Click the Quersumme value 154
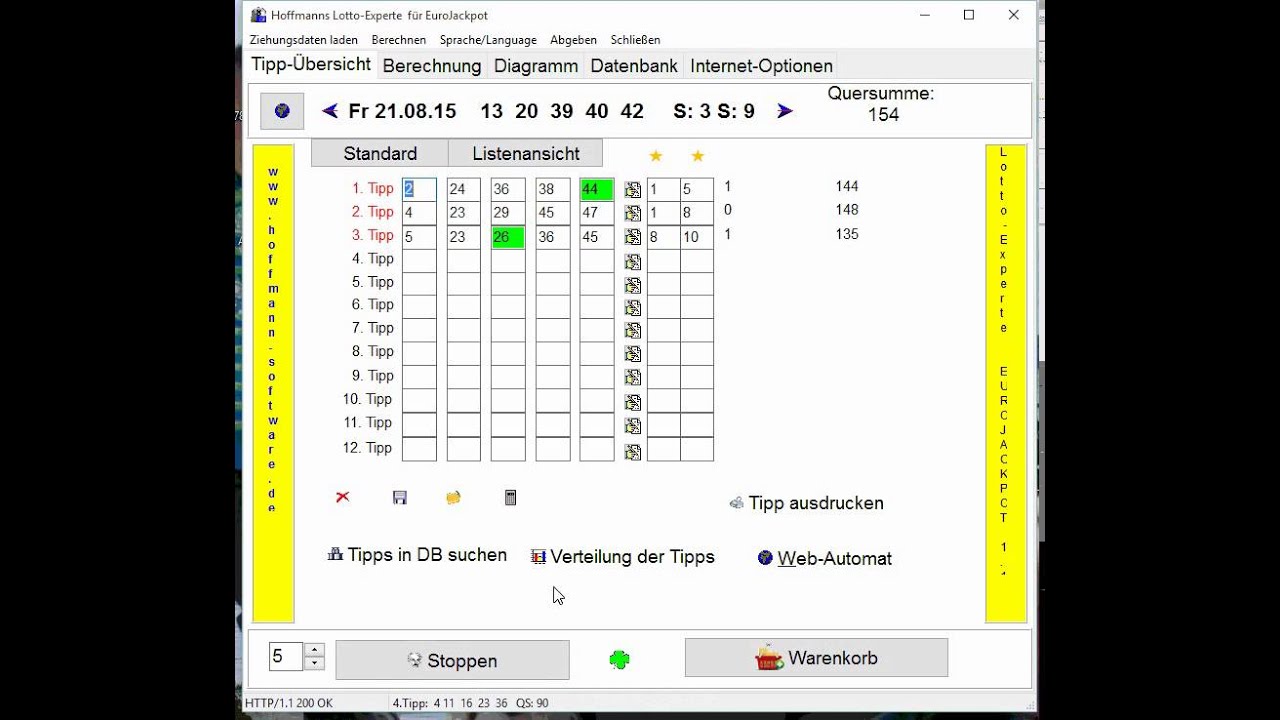Viewport: 1280px width, 720px height. 883,115
